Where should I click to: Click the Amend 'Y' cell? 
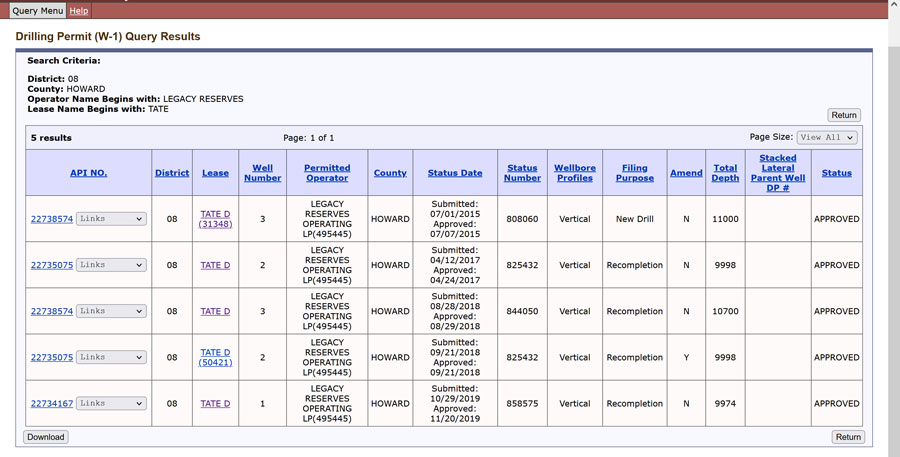tap(686, 357)
